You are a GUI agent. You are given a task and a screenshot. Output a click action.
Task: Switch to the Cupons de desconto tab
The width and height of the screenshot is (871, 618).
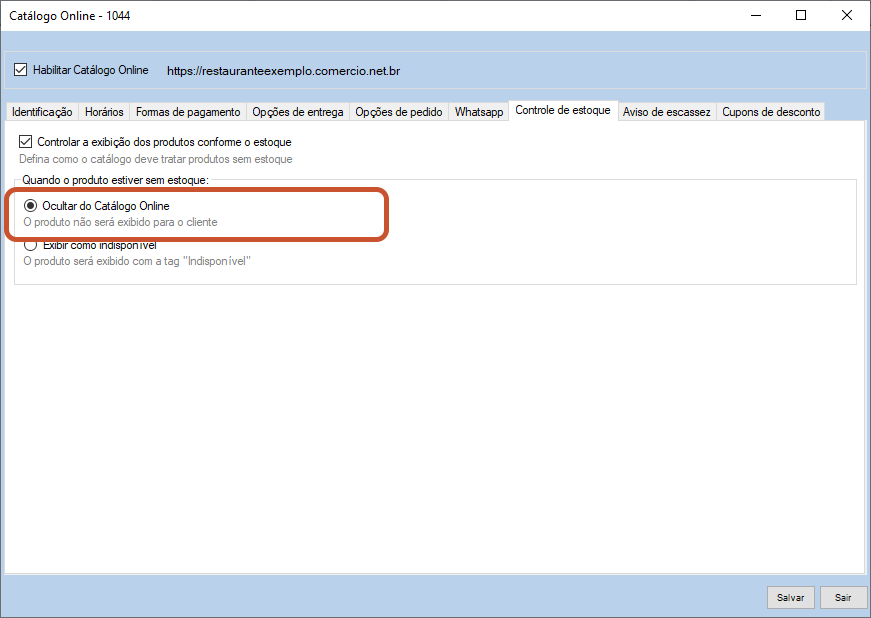pos(771,112)
